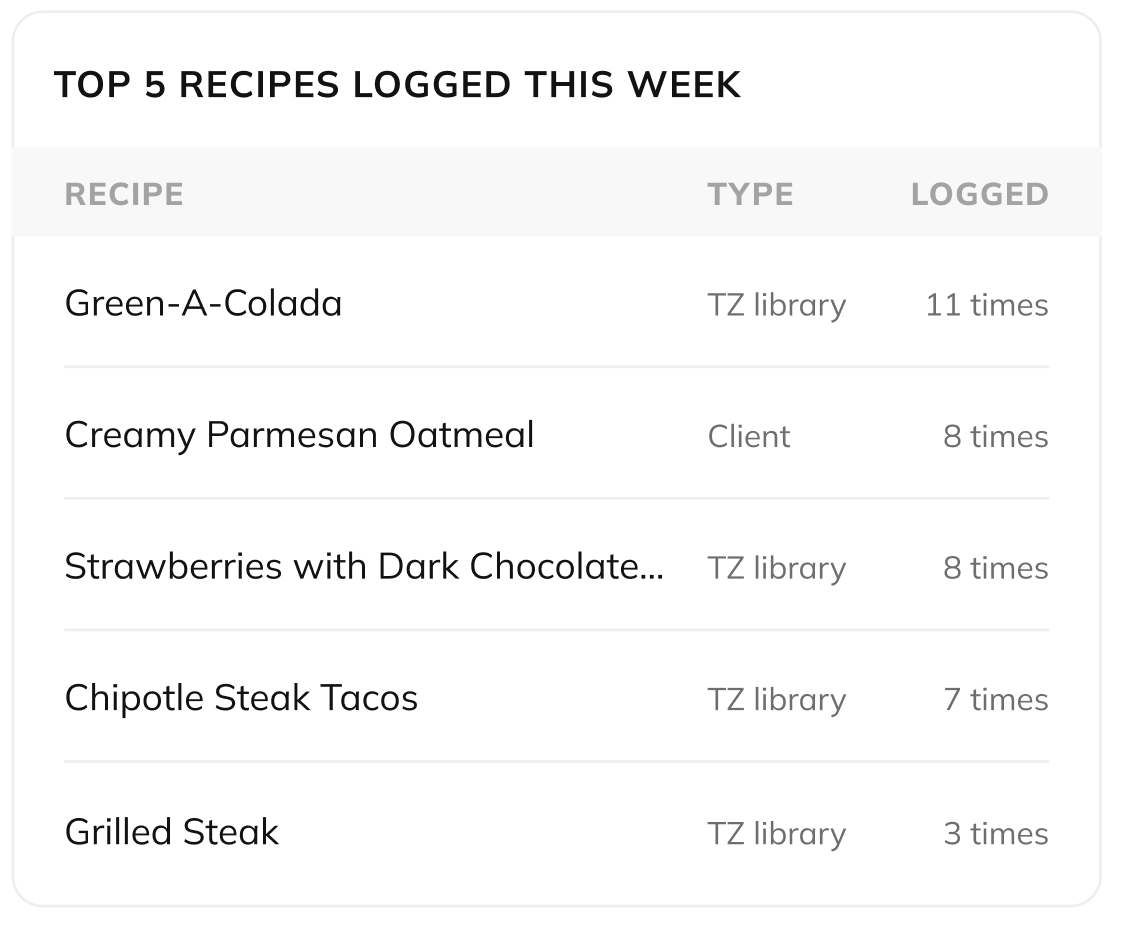This screenshot has height=928, width=1130.
Task: Select the RECIPE column header
Action: (124, 195)
